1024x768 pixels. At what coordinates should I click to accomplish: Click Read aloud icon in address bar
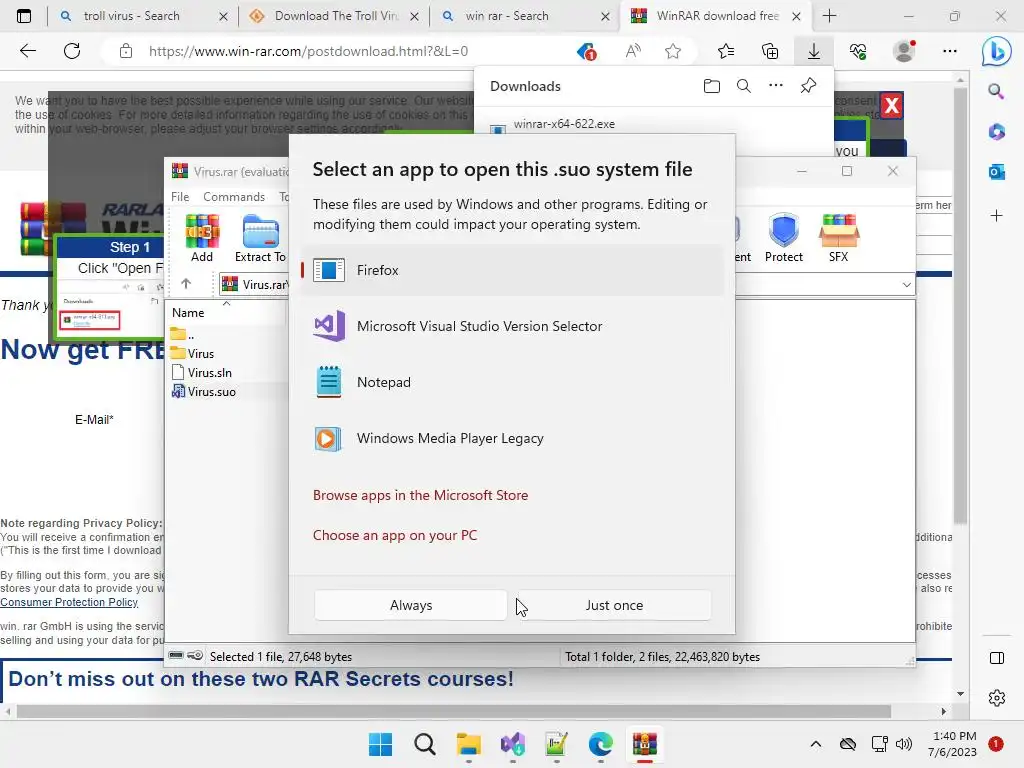click(633, 51)
